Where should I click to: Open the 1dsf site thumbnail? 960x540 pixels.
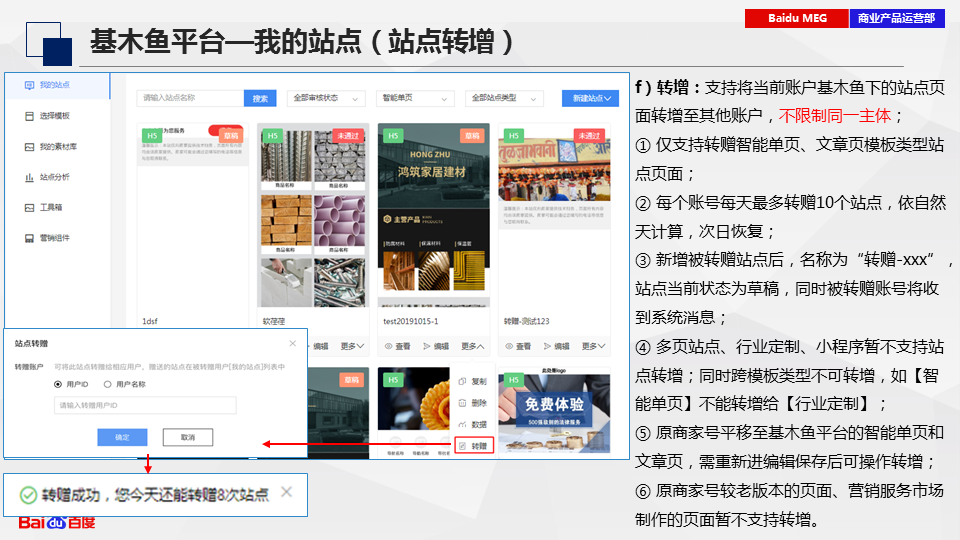(192, 217)
